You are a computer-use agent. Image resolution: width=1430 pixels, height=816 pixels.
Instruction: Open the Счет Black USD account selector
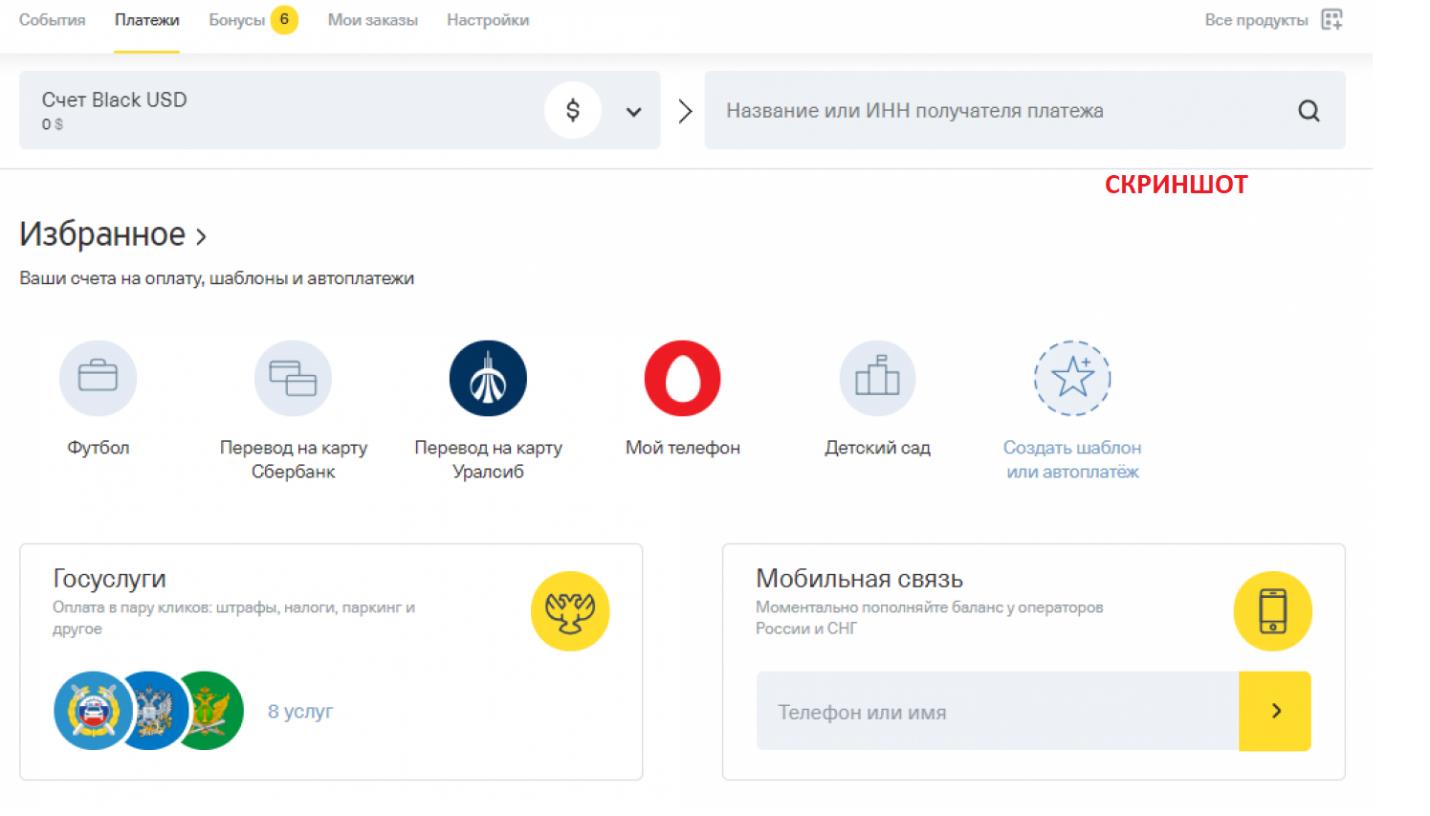[x=340, y=110]
